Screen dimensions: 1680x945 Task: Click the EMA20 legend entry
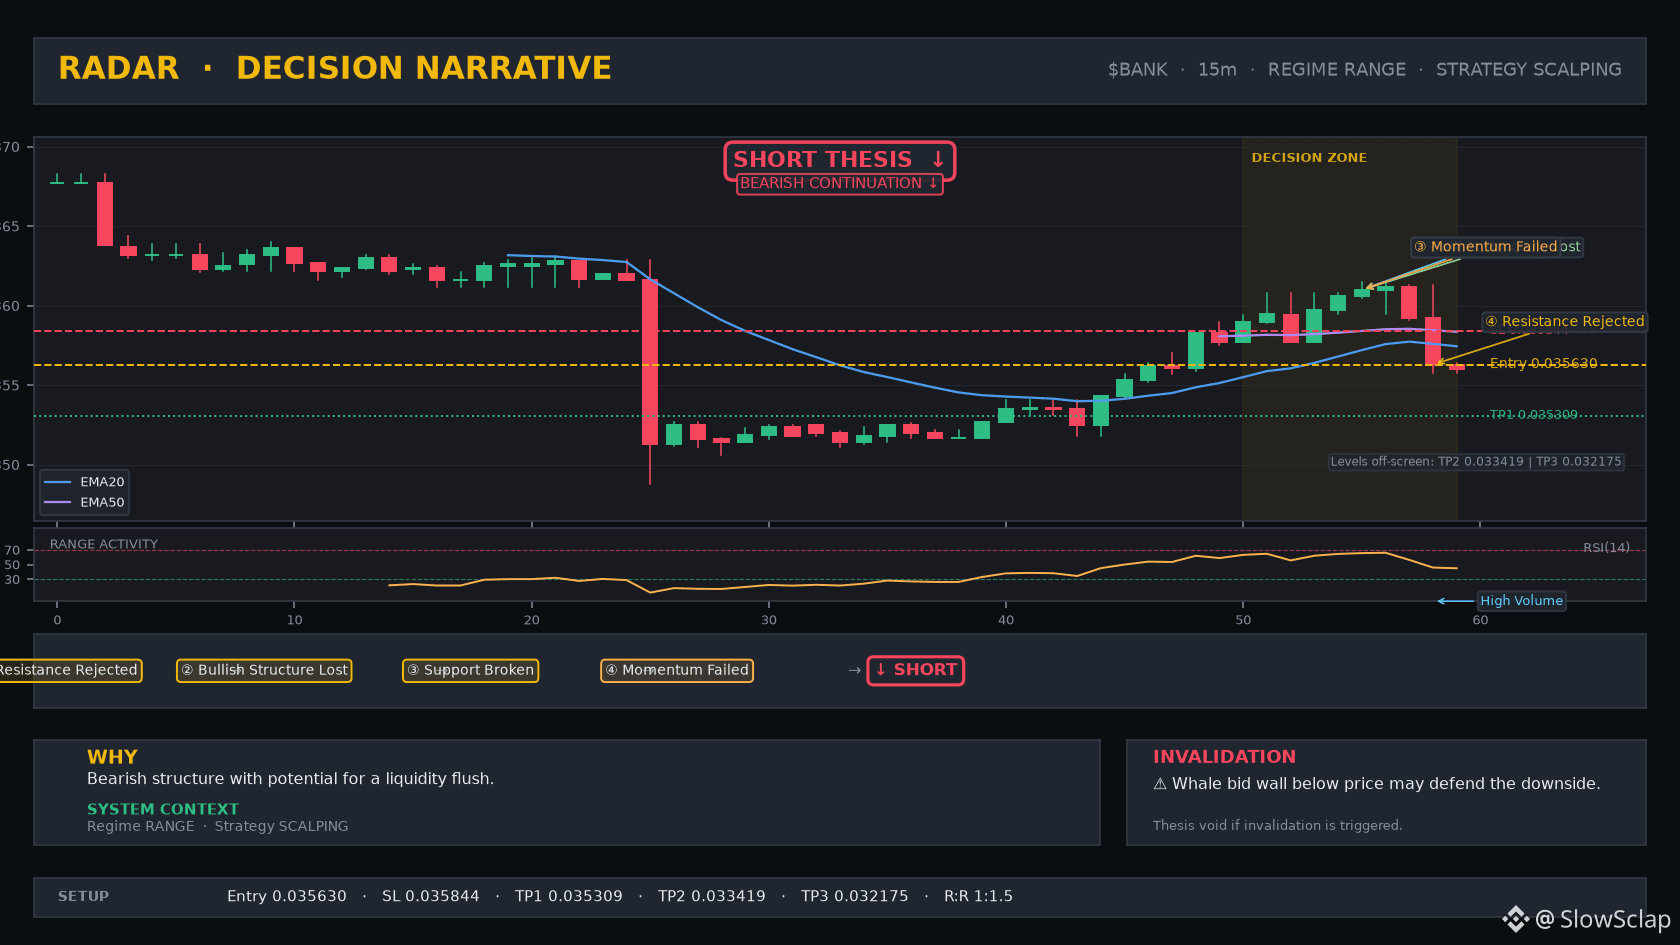pos(85,482)
